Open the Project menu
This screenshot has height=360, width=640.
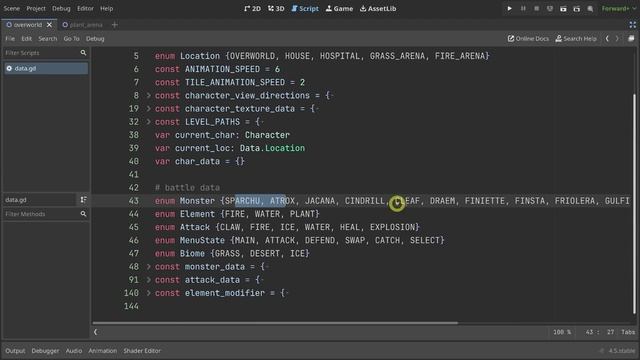[x=36, y=8]
